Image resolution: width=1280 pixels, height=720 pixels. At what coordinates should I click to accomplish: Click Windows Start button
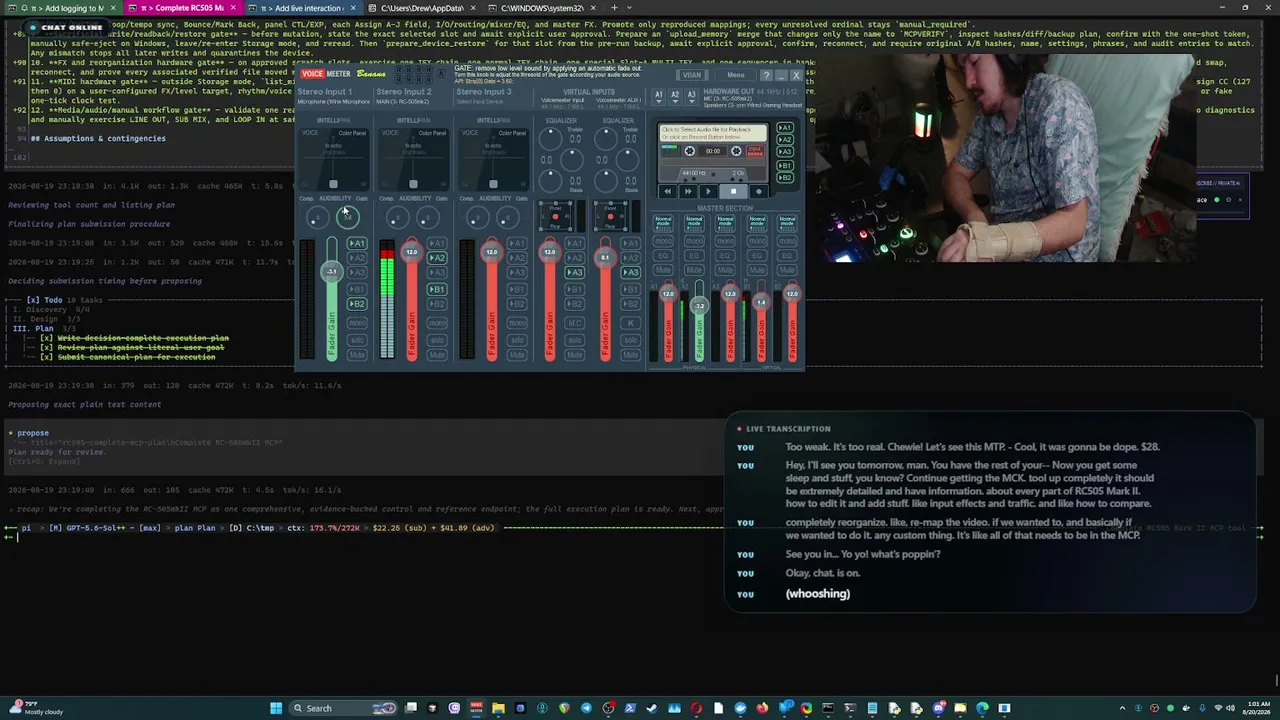(276, 708)
